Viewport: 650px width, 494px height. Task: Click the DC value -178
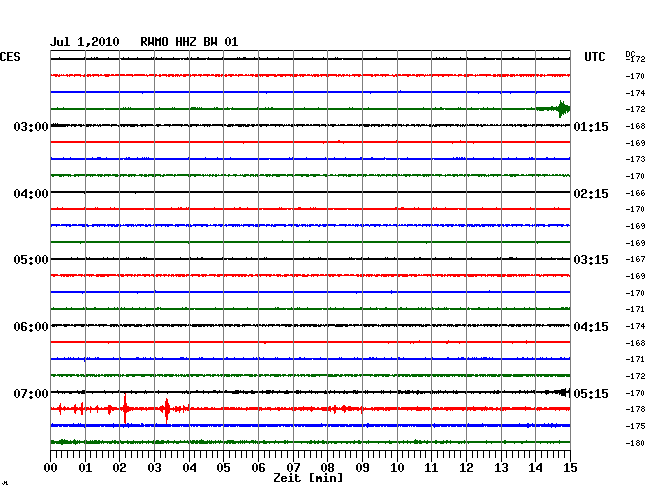635,409
